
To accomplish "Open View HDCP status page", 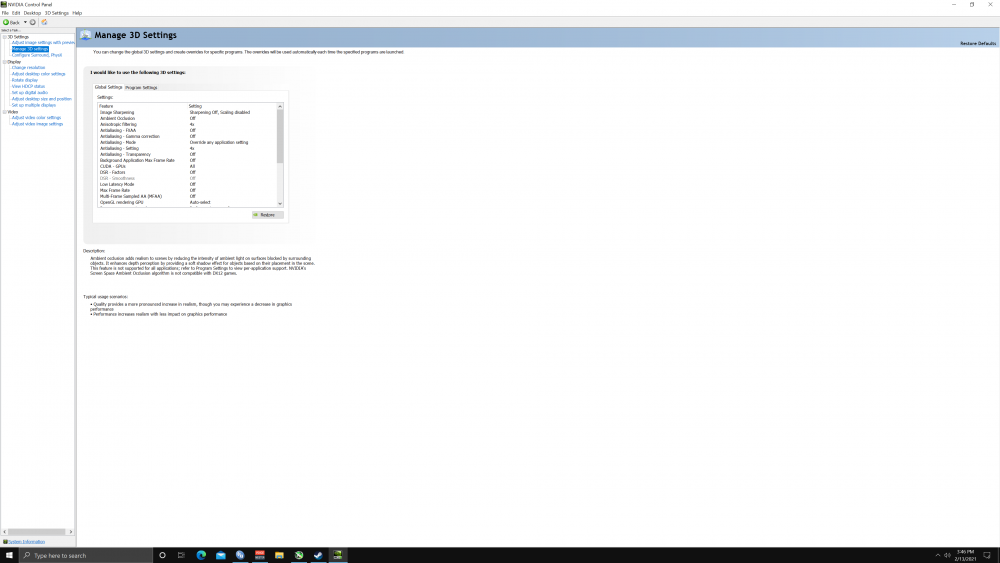I will click(x=28, y=86).
